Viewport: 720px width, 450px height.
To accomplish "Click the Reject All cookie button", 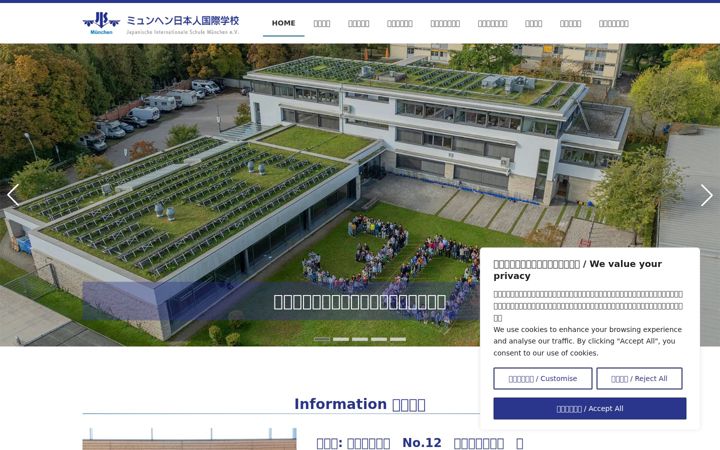I will [x=639, y=378].
